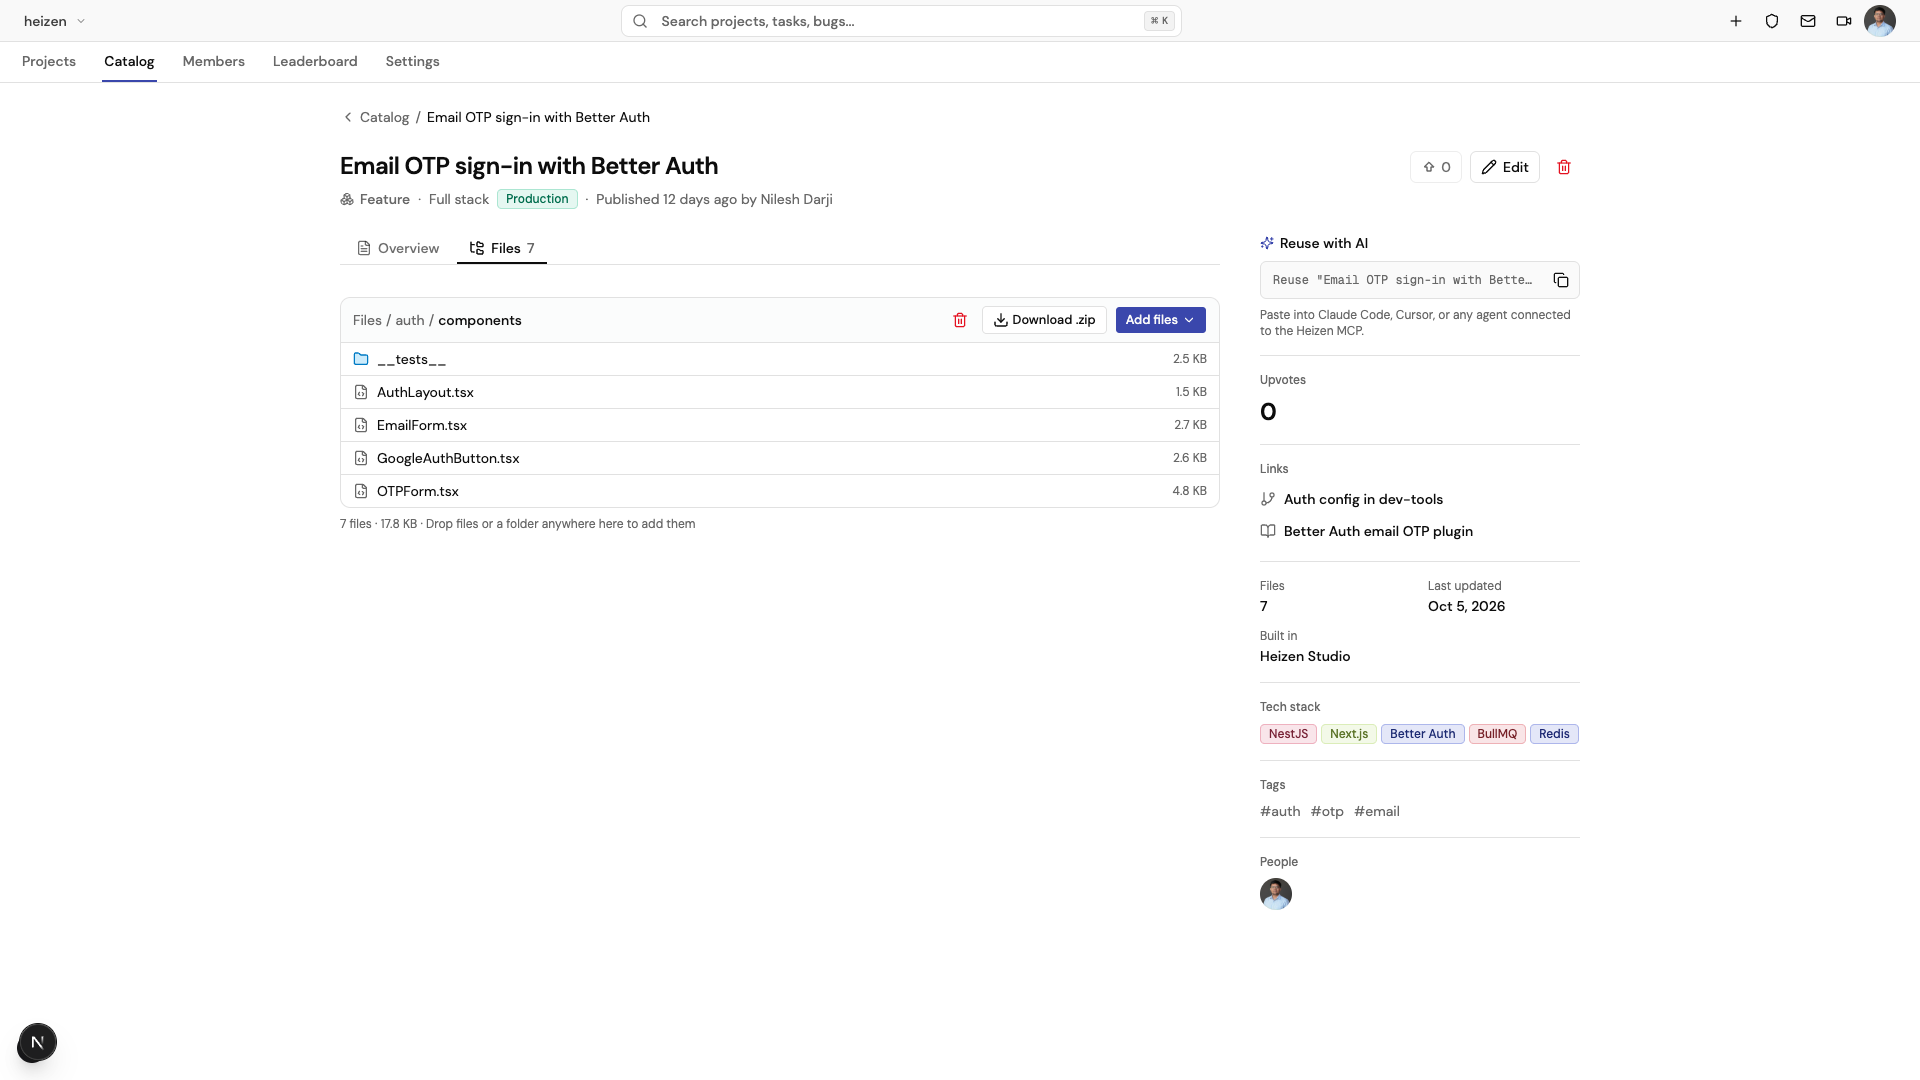Go to the Projects tab

coord(49,61)
